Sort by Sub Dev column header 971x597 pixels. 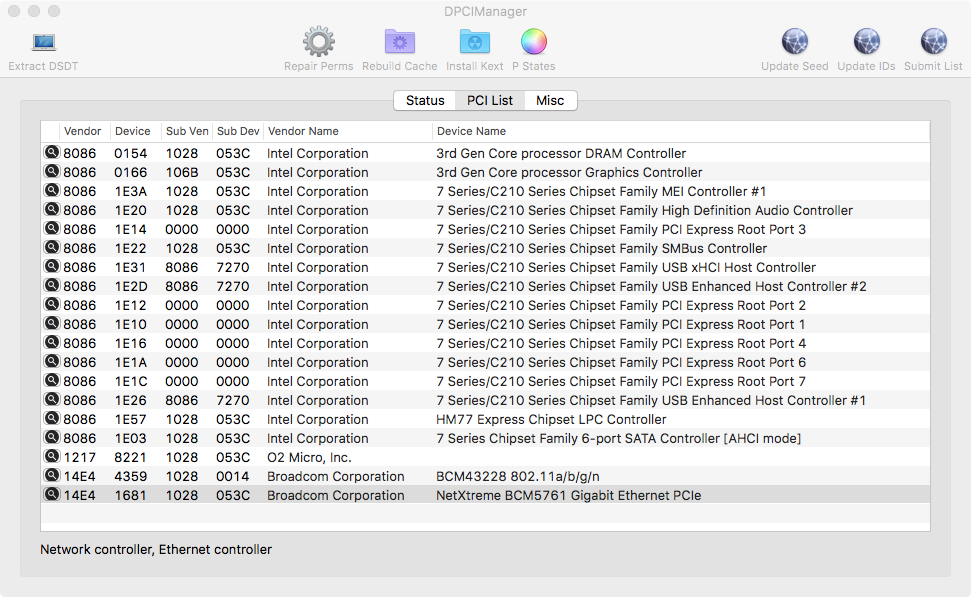[x=238, y=131]
